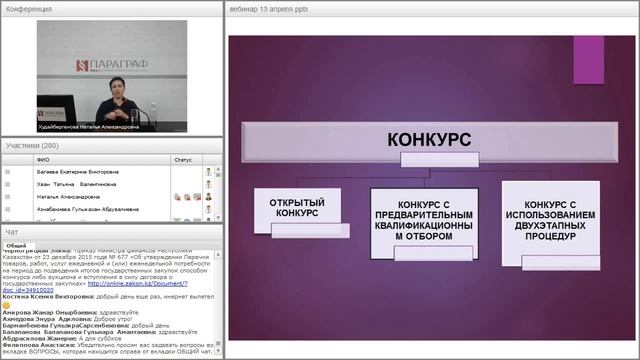
Task: Click chat scrollbar up arrow
Action: [218, 254]
